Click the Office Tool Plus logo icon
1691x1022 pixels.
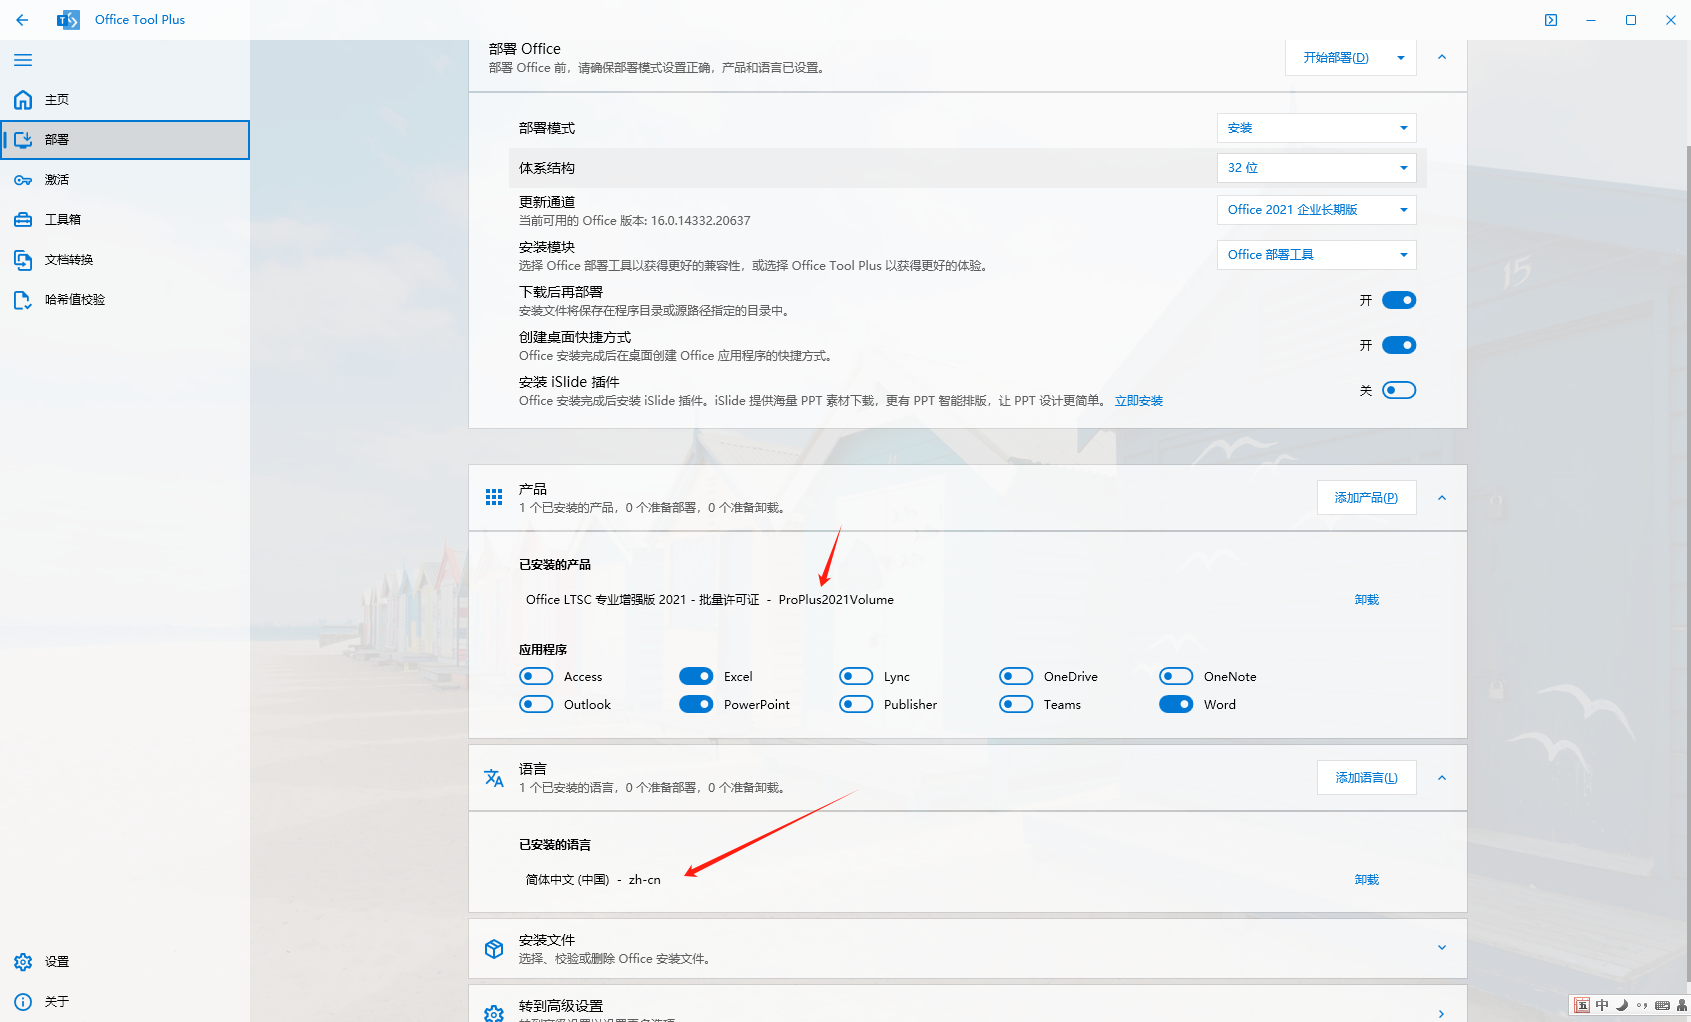click(x=68, y=20)
